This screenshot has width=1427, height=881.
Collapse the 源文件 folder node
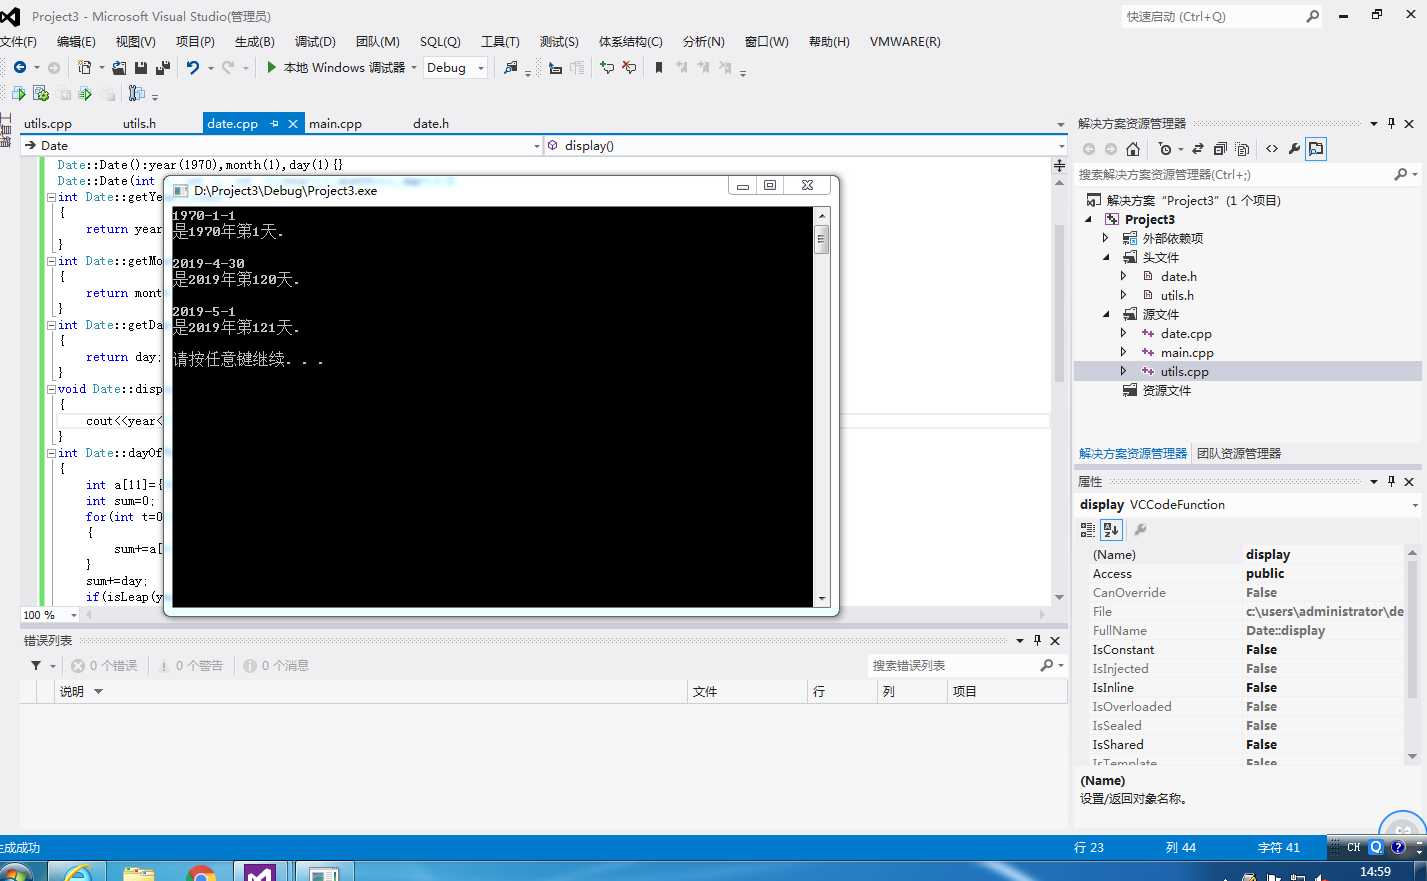1106,314
